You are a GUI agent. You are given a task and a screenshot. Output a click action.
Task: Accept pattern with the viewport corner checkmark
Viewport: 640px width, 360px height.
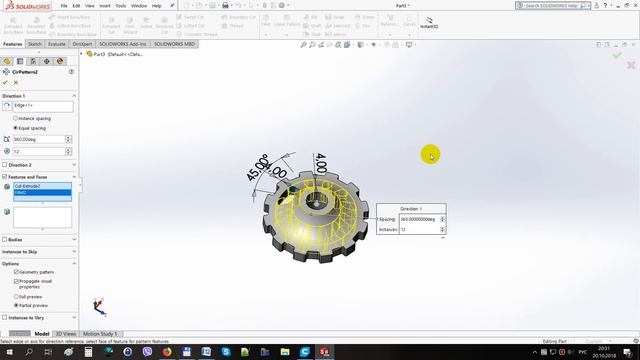[617, 55]
